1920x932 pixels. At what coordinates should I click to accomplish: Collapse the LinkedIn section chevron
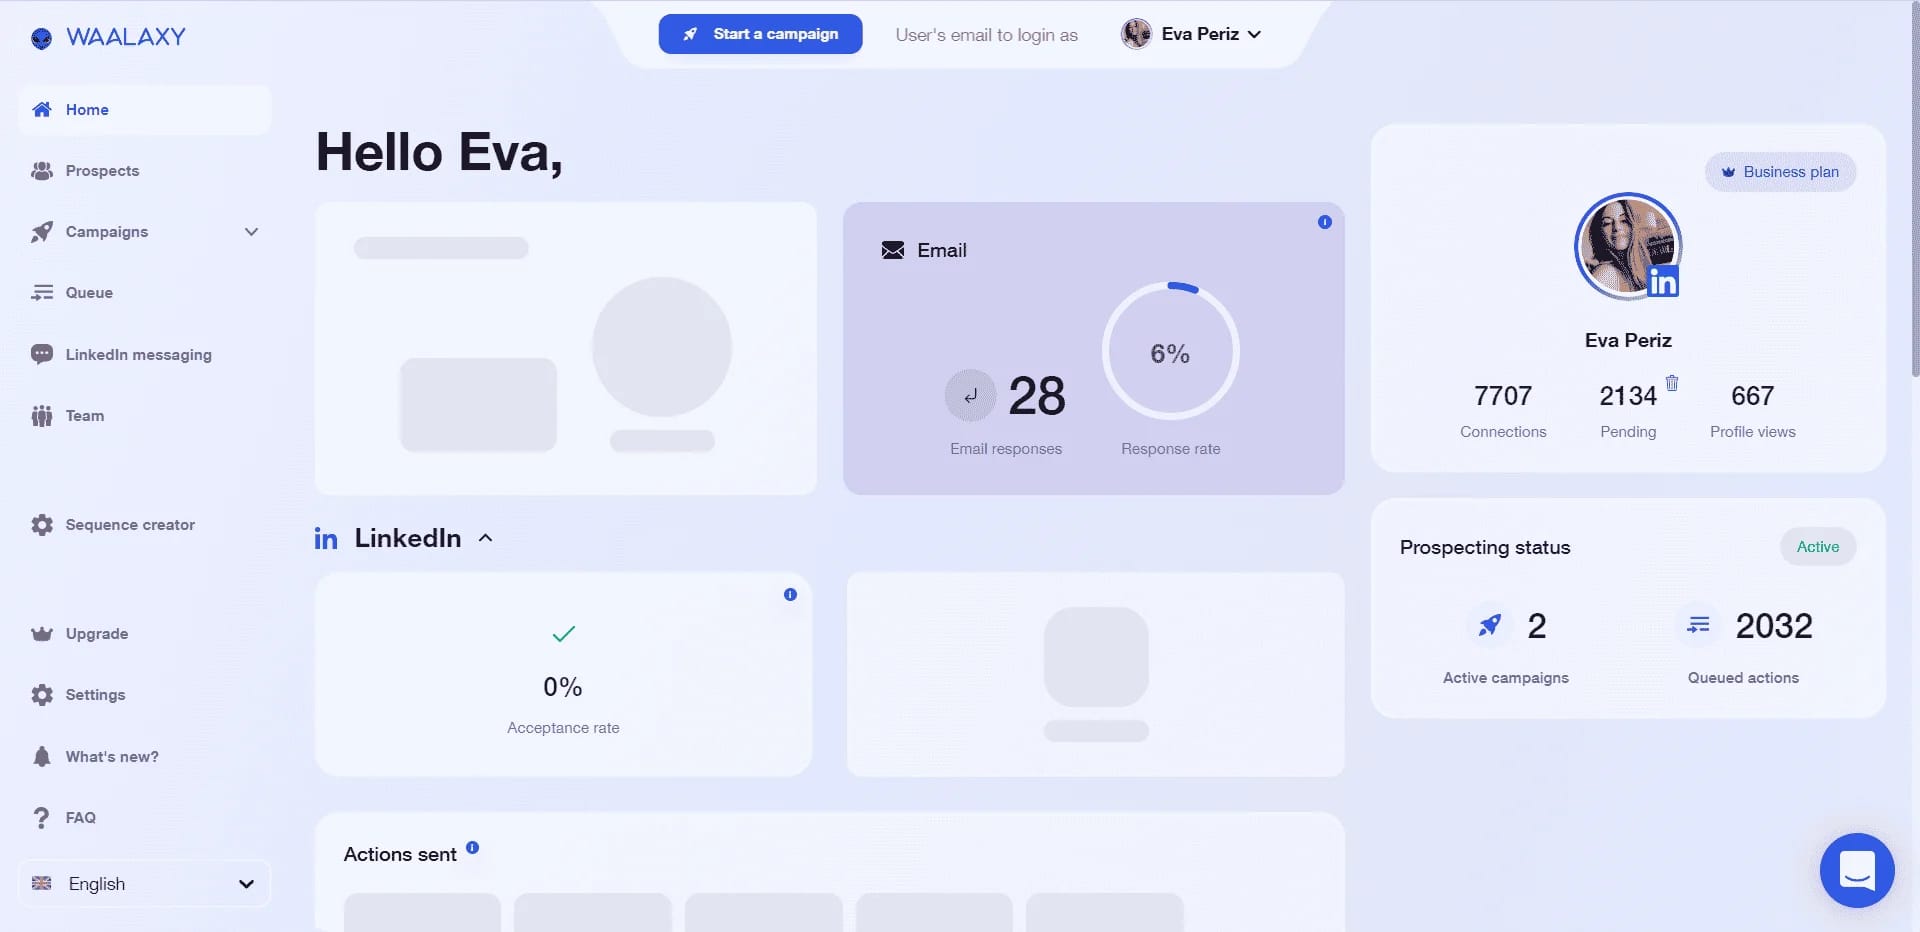click(x=486, y=538)
